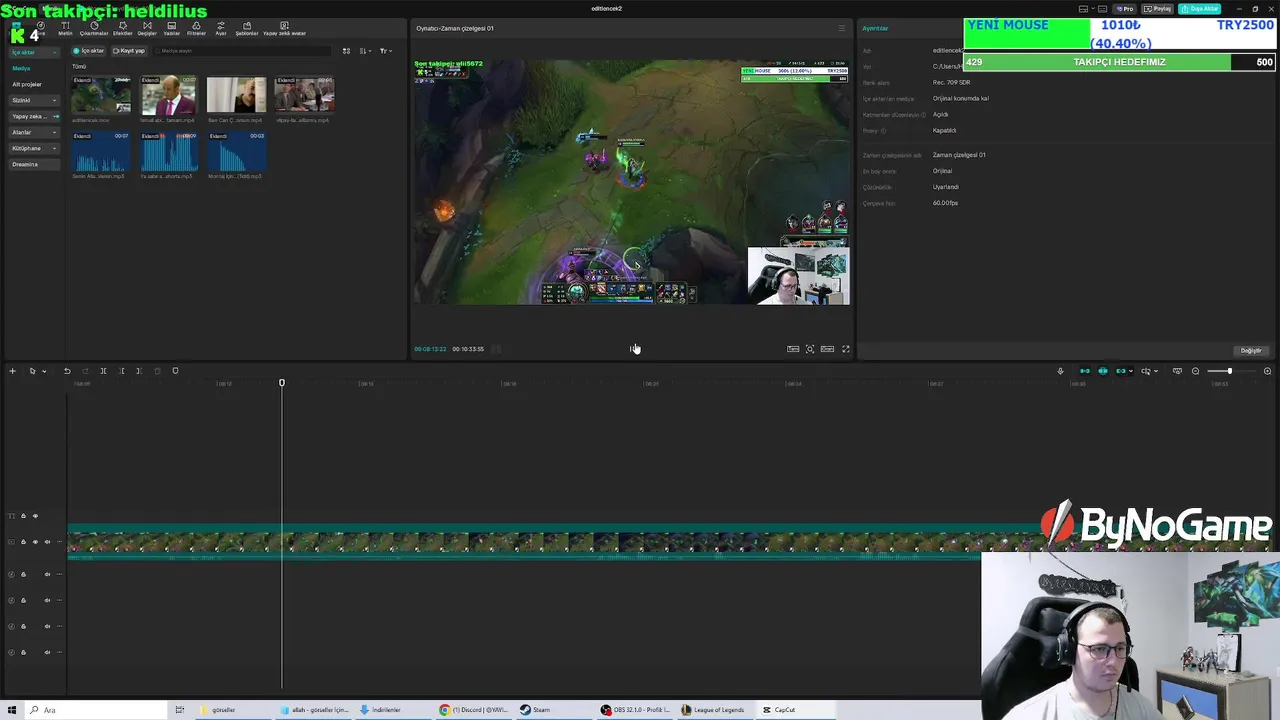Click the Değiştir button in details panel

tap(1251, 351)
